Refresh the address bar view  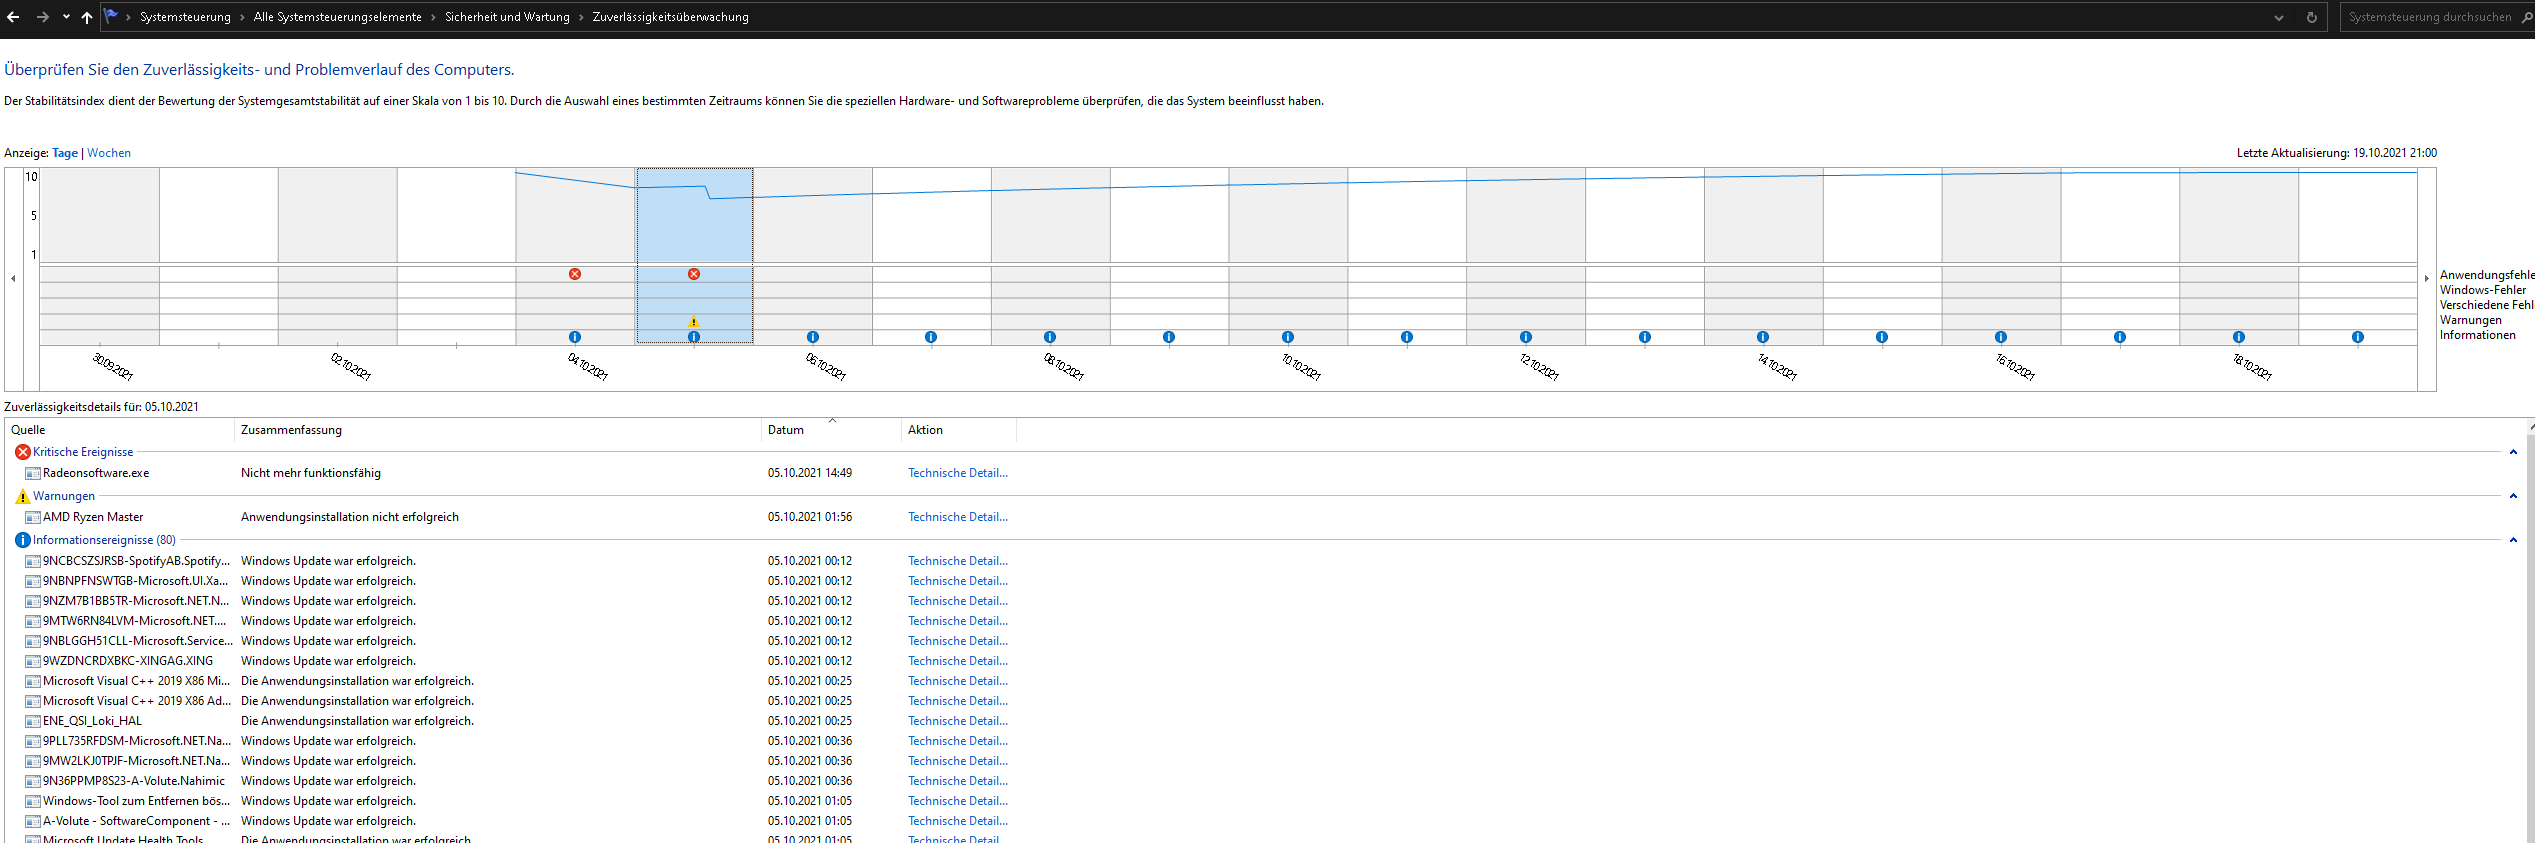pos(2312,17)
